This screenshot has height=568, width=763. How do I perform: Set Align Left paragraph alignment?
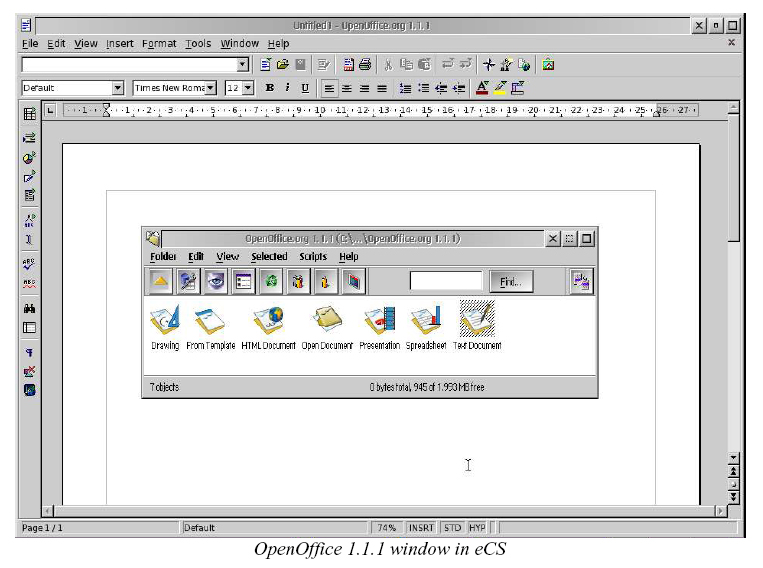click(329, 88)
